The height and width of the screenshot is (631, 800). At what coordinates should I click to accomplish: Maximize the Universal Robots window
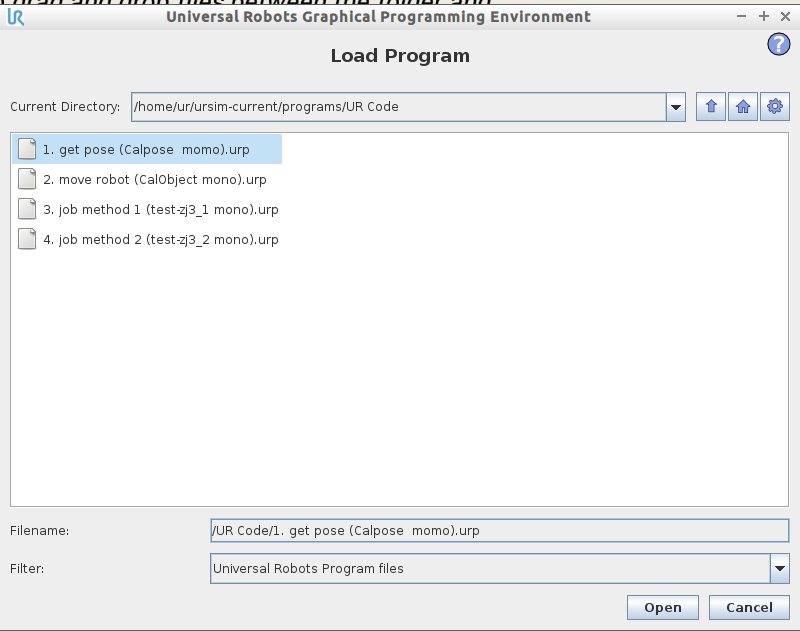764,17
